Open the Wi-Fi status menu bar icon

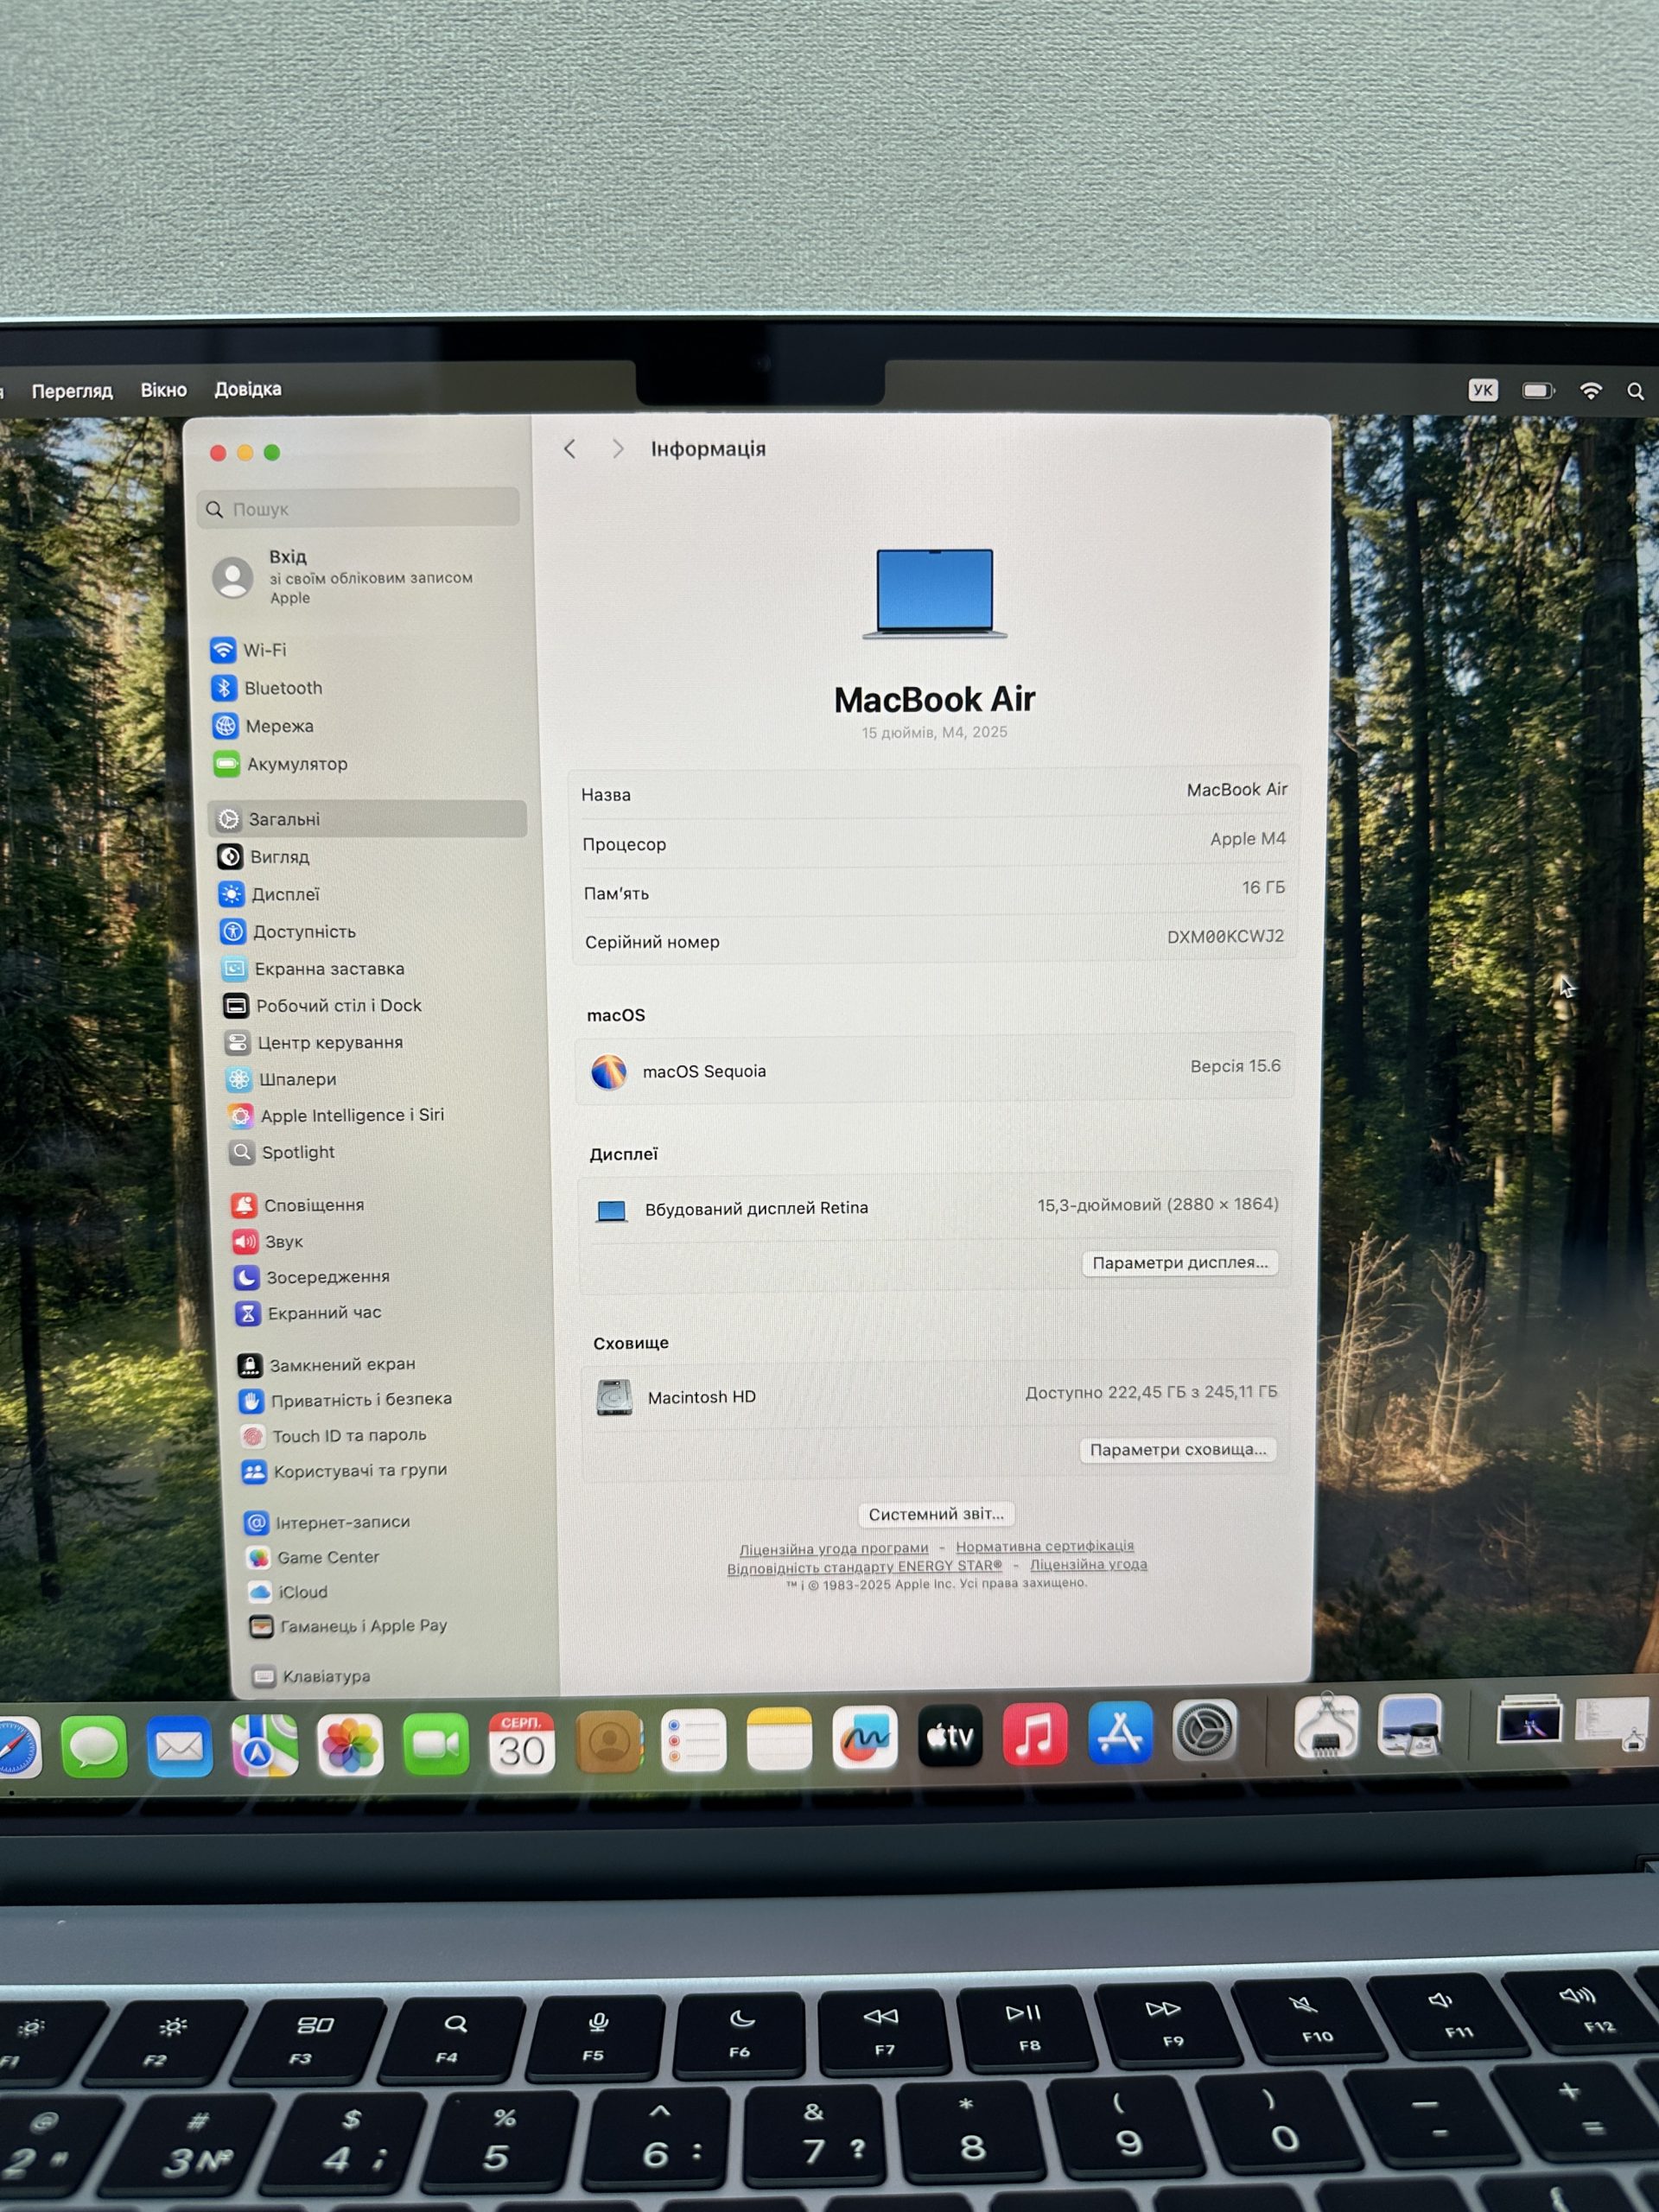click(x=1590, y=391)
